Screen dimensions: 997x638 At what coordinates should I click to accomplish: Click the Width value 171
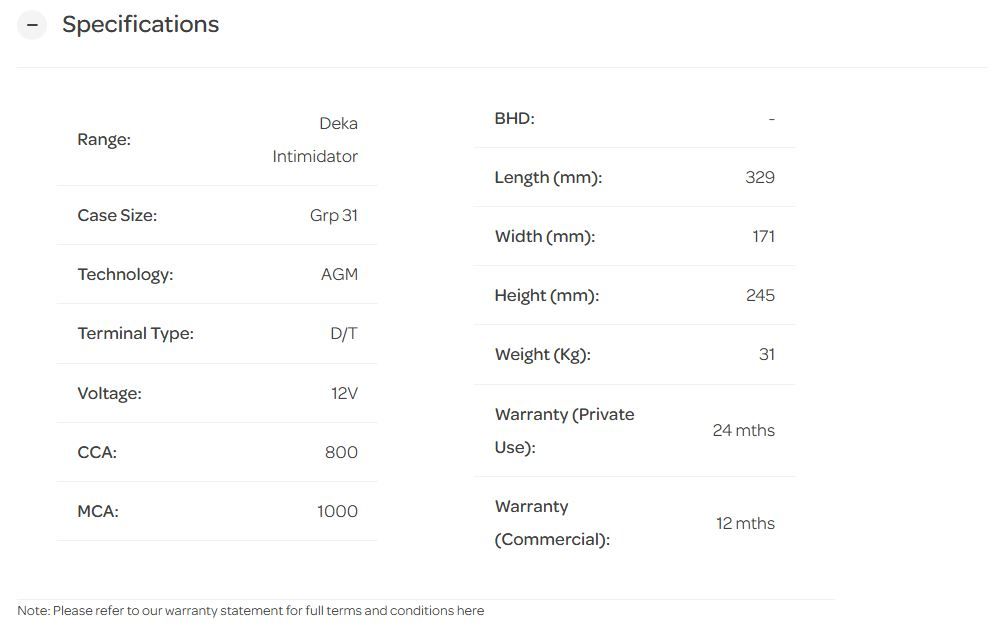point(763,236)
